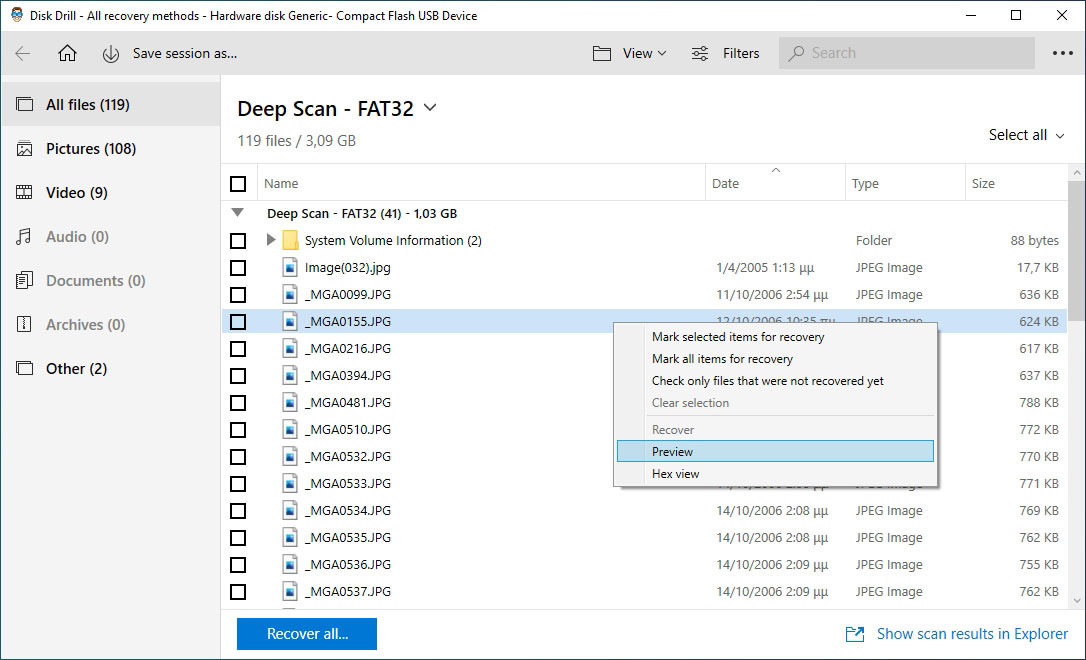Choose Check only files not recovered yet
The image size is (1086, 660).
coord(775,381)
